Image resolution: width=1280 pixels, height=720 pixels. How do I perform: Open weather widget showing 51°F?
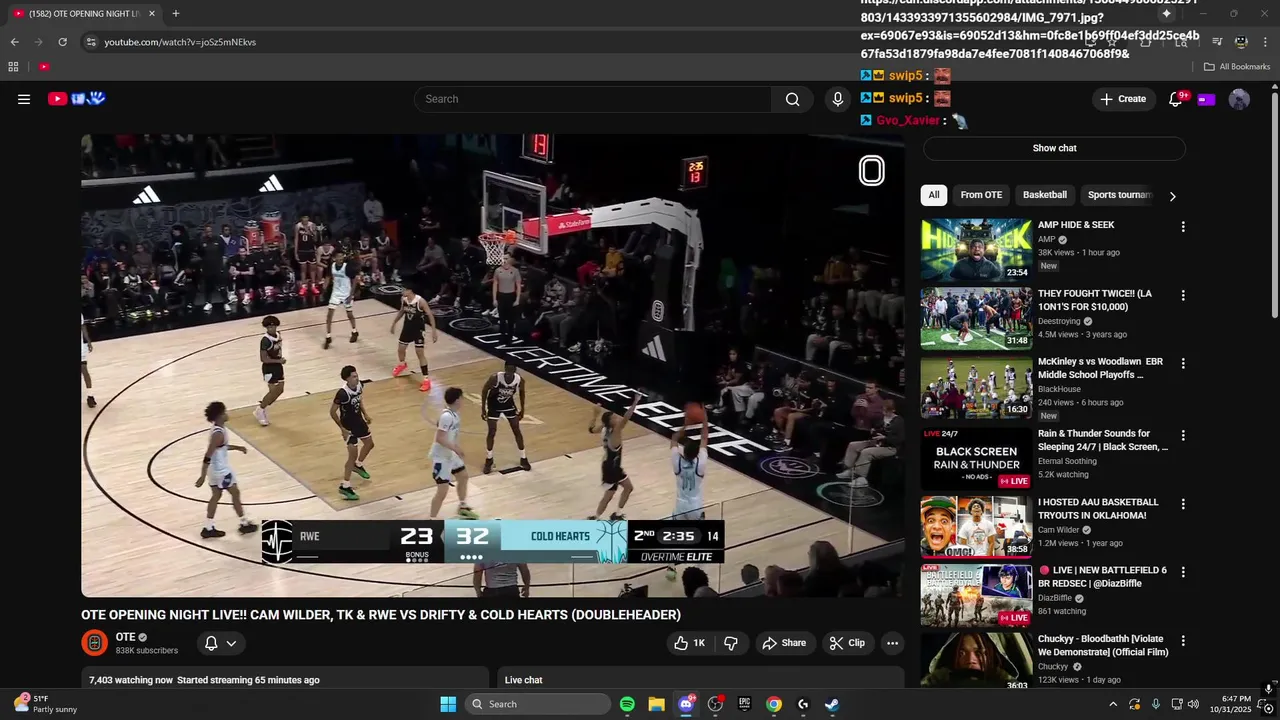point(45,704)
